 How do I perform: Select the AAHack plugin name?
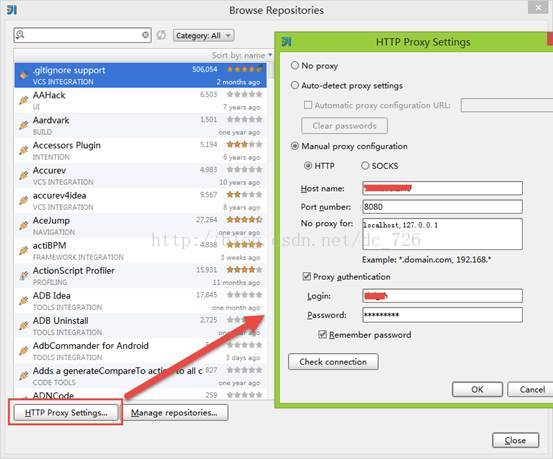click(x=49, y=95)
